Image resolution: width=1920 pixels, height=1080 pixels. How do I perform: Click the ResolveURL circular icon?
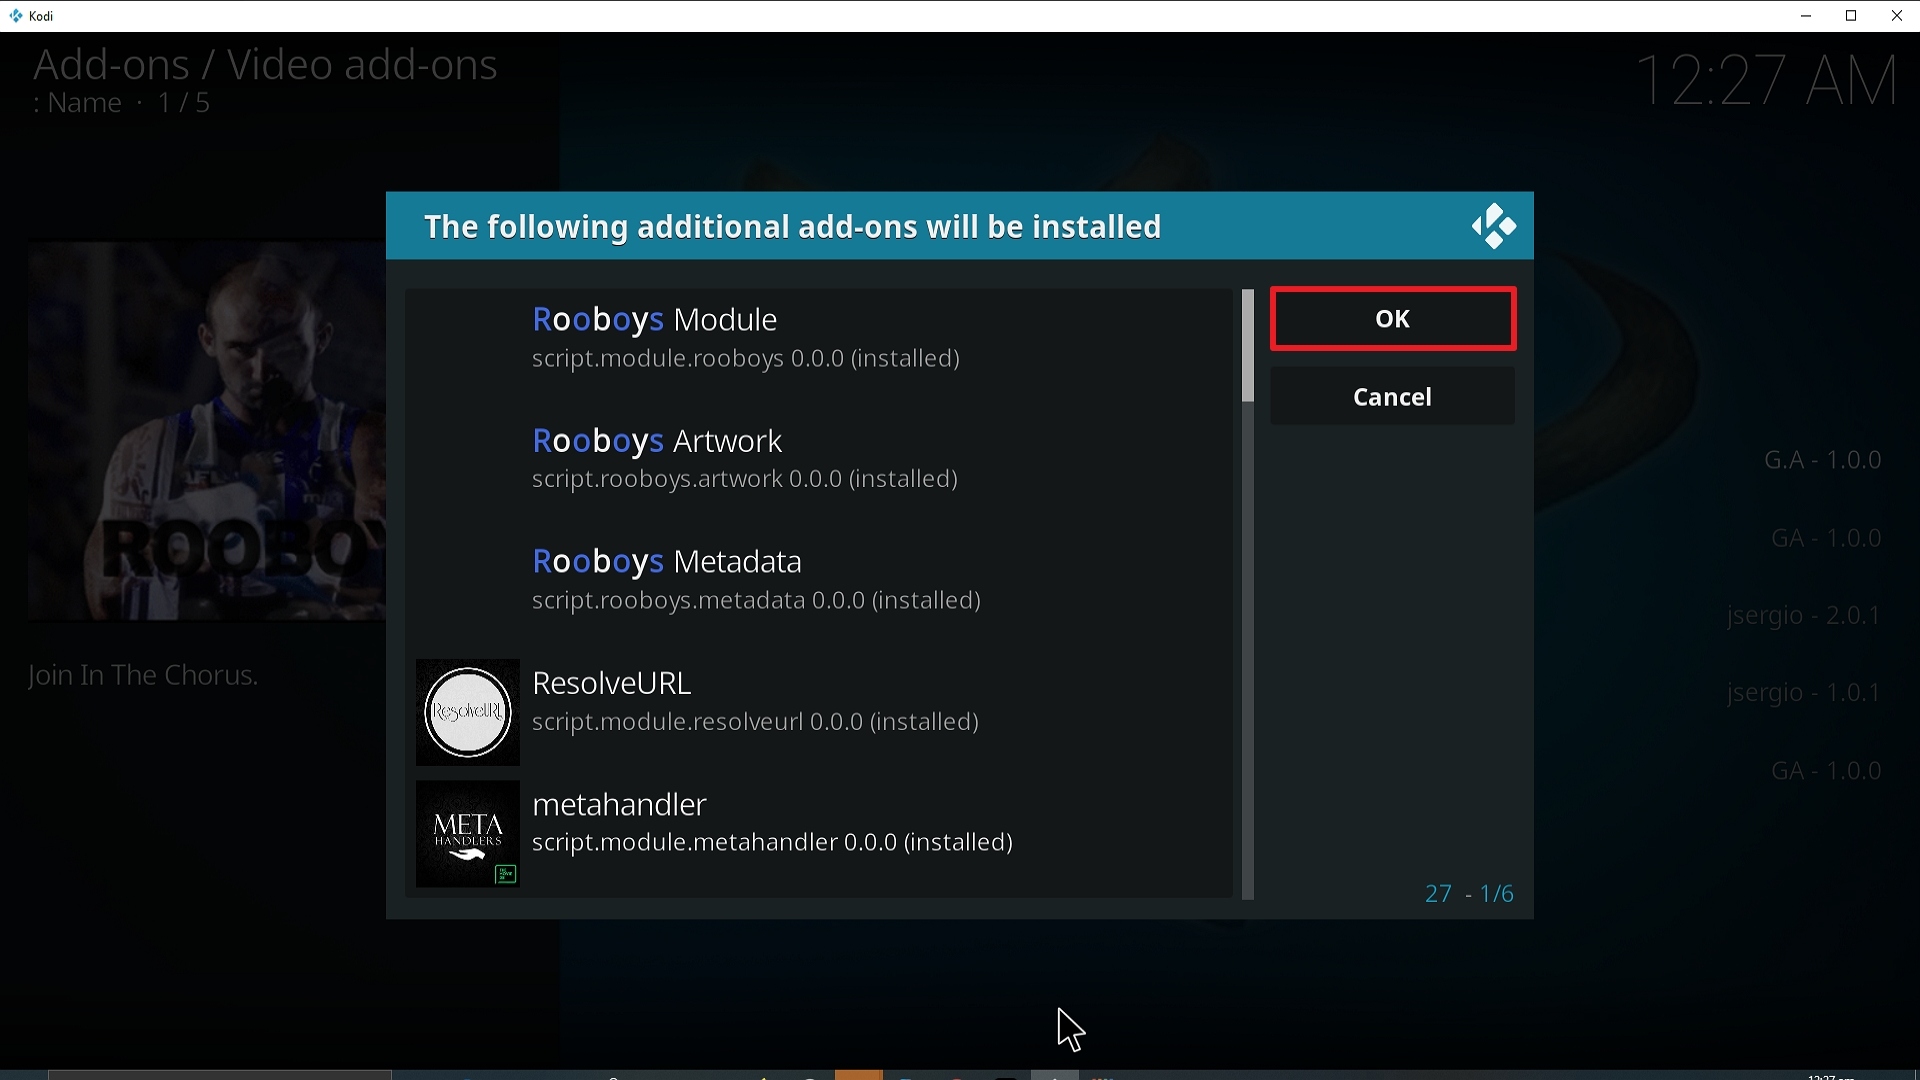click(x=468, y=712)
